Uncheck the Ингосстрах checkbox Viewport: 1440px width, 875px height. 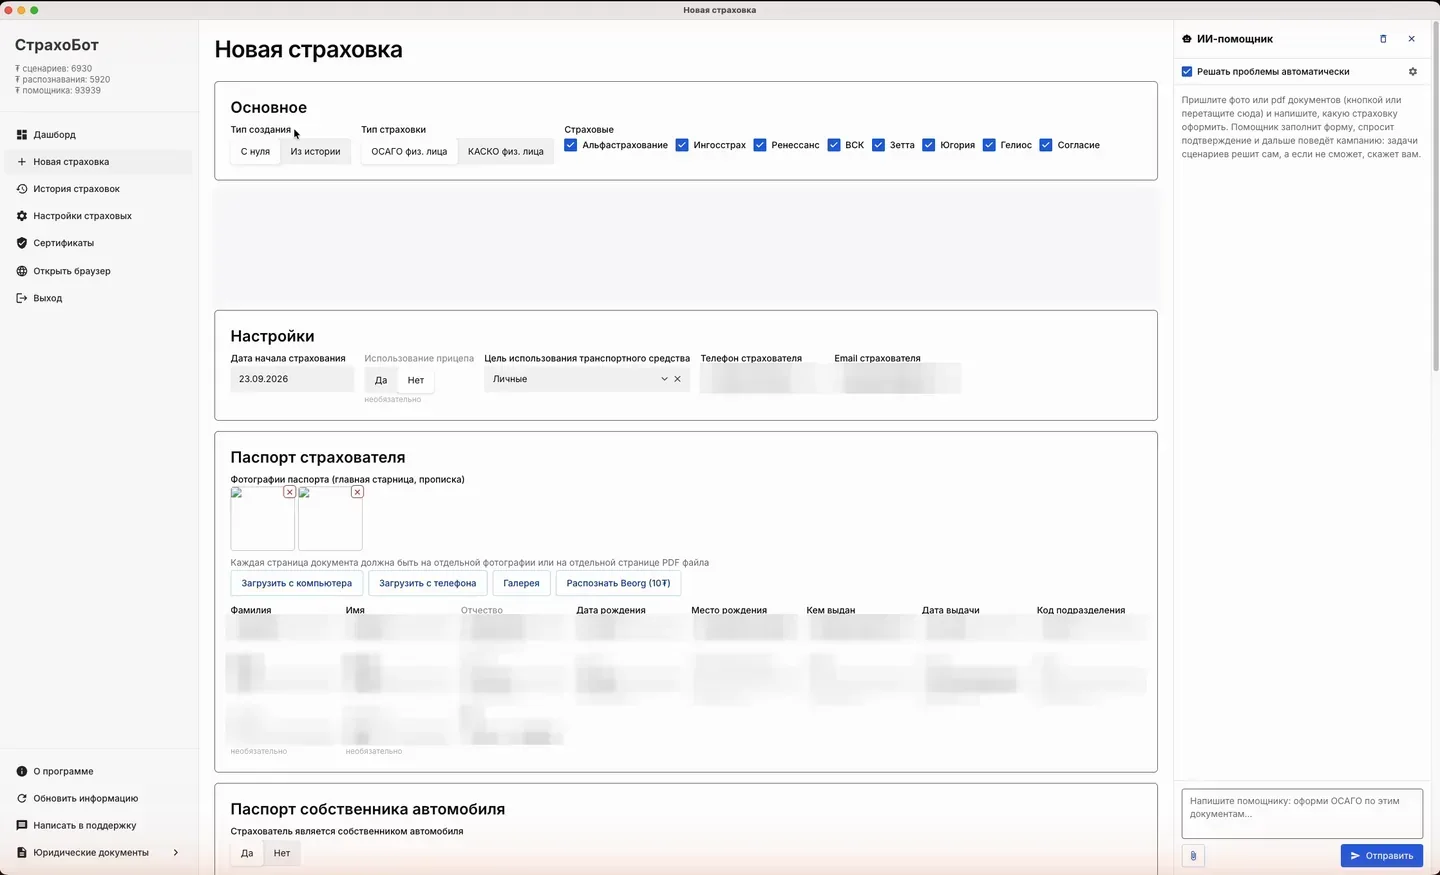(x=682, y=145)
